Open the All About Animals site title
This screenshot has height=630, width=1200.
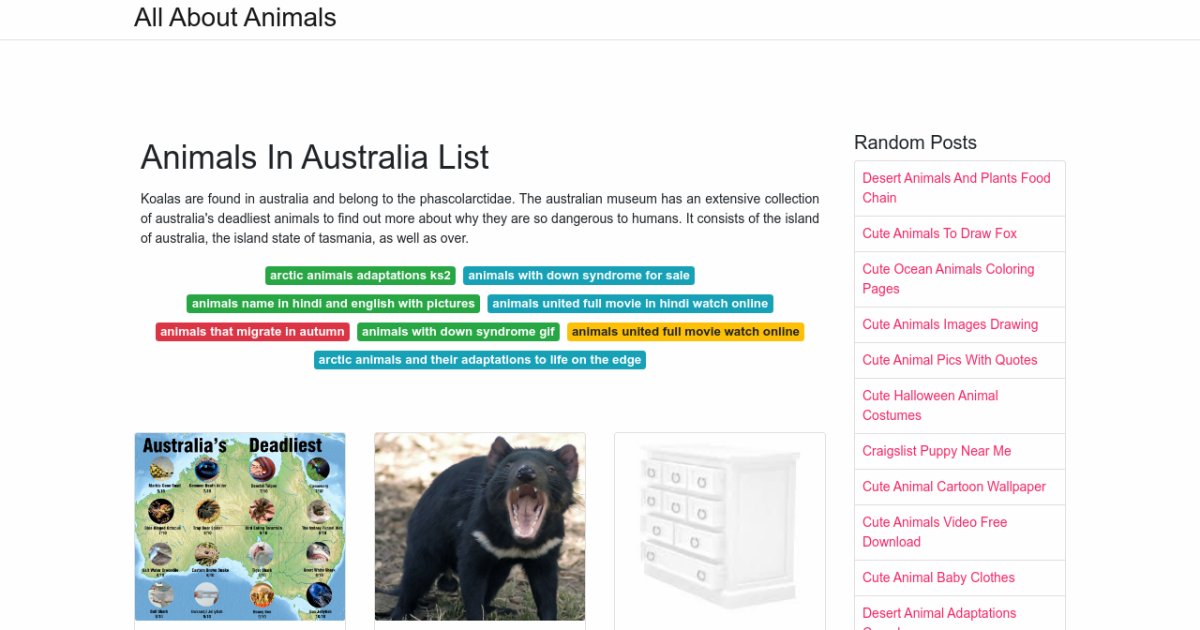235,18
